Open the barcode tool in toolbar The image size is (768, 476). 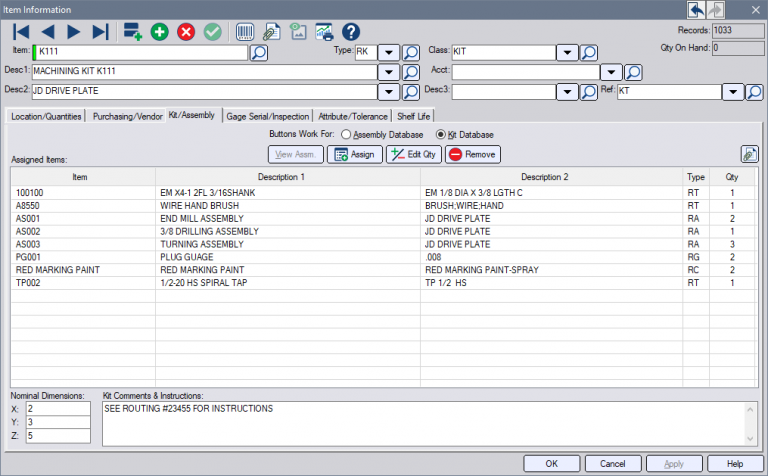coord(245,32)
